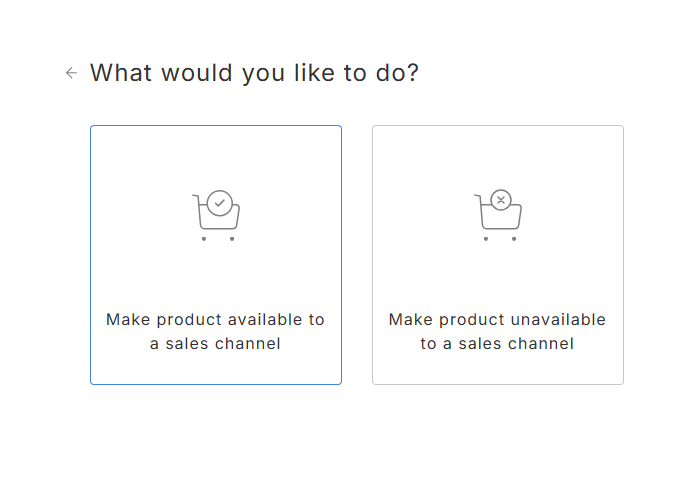
Task: Click the 'What would you like to do?' heading
Action: (x=255, y=73)
